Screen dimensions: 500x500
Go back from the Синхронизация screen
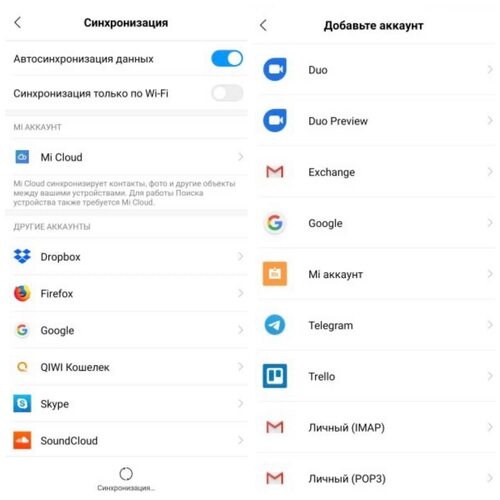[x=18, y=23]
